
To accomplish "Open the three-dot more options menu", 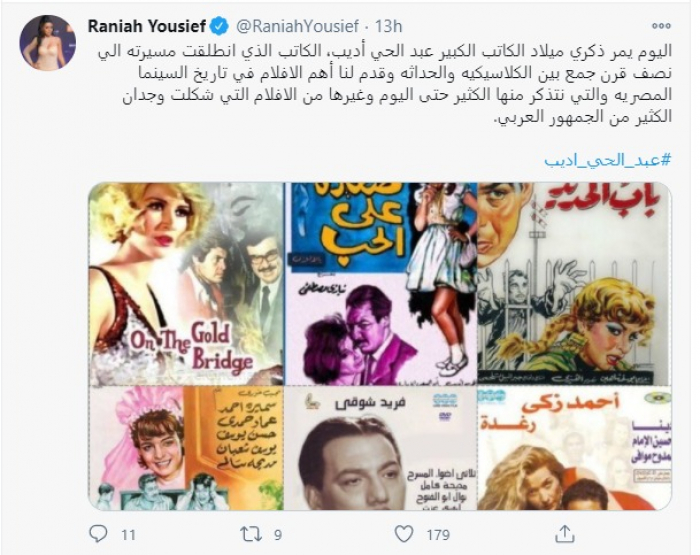I will [x=661, y=26].
